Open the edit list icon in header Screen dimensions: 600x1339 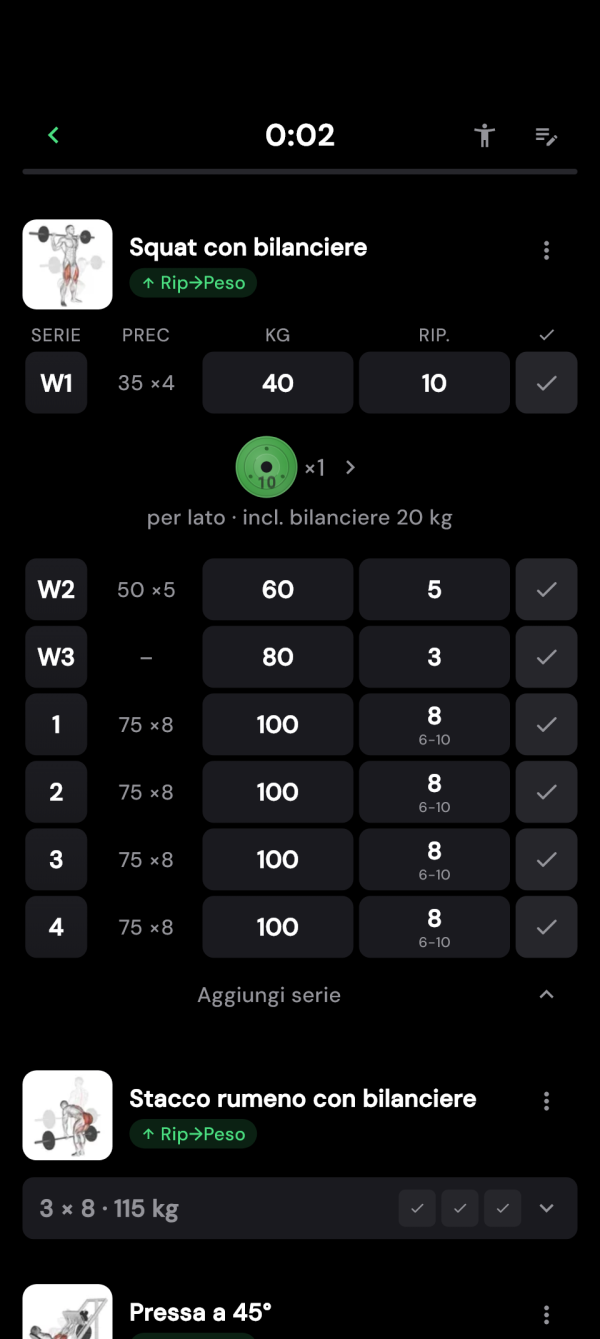click(x=546, y=136)
